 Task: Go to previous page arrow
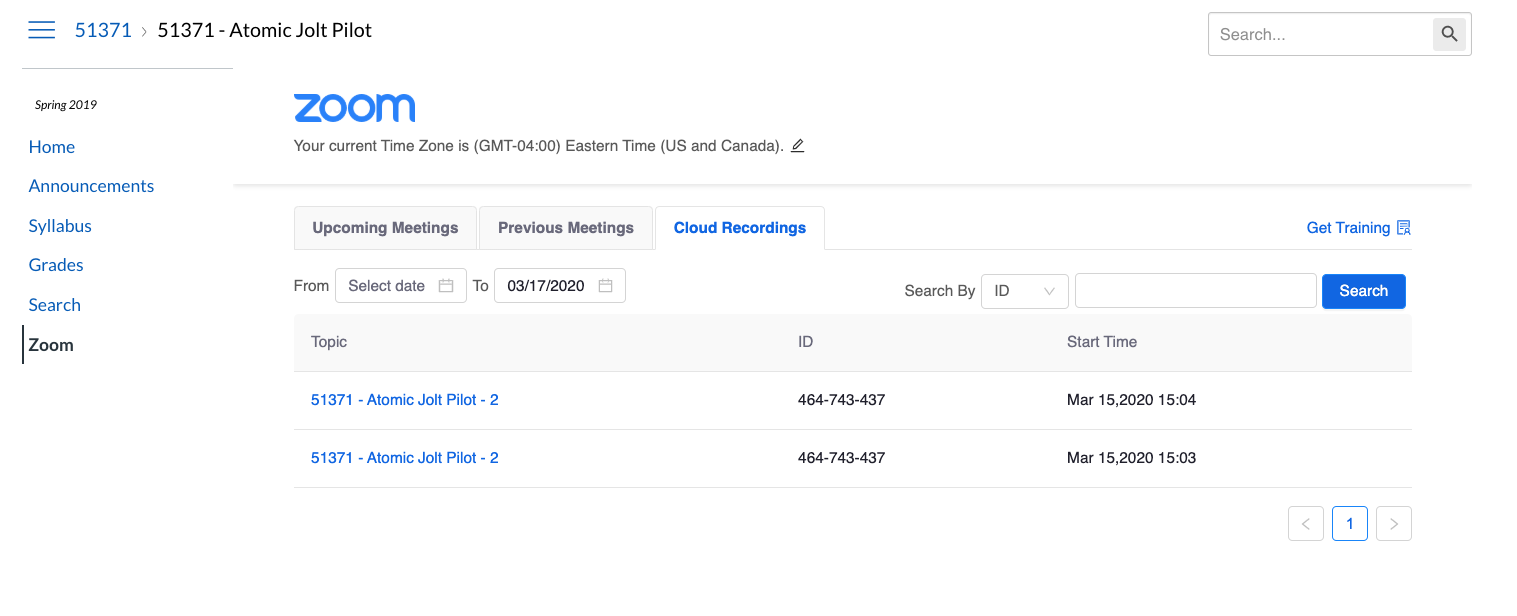click(x=1306, y=523)
